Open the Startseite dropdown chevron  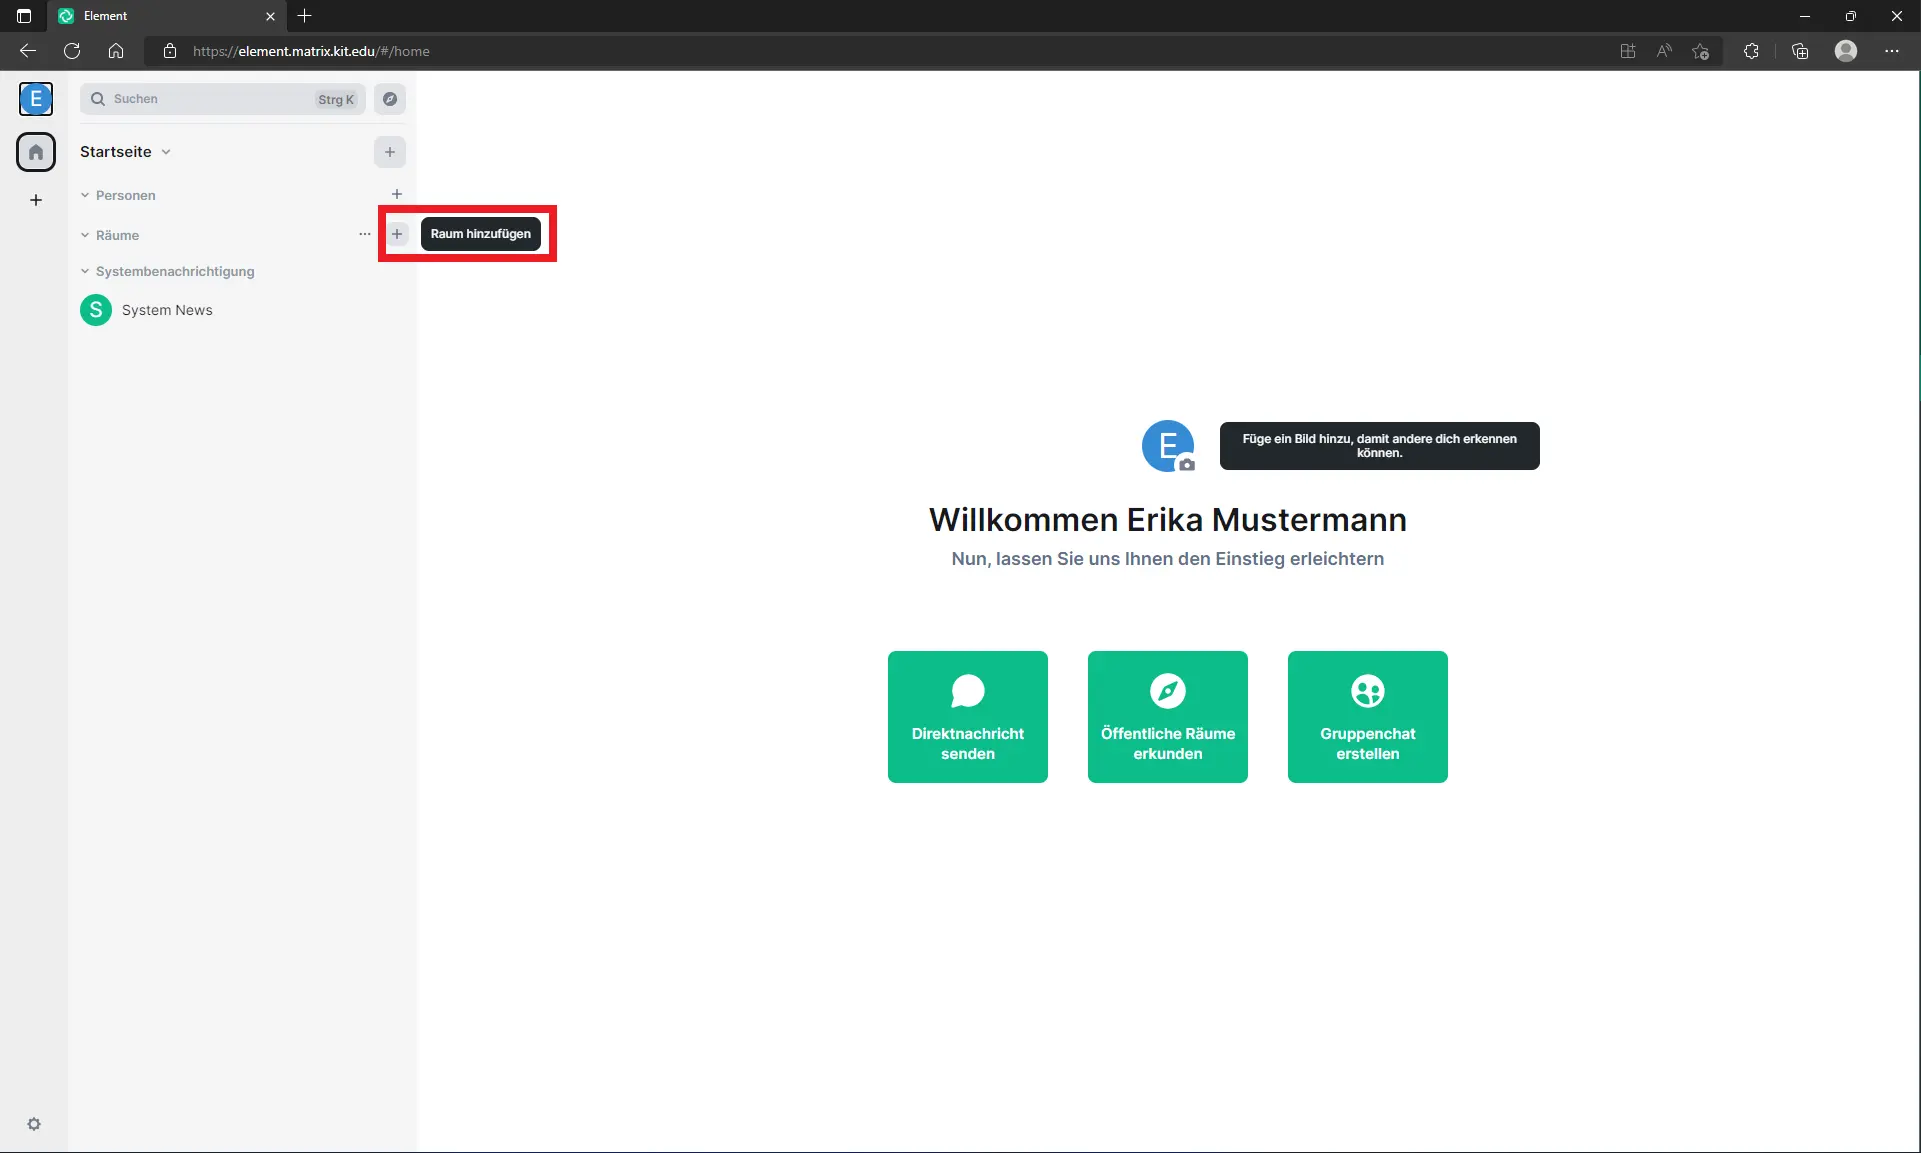click(x=165, y=152)
